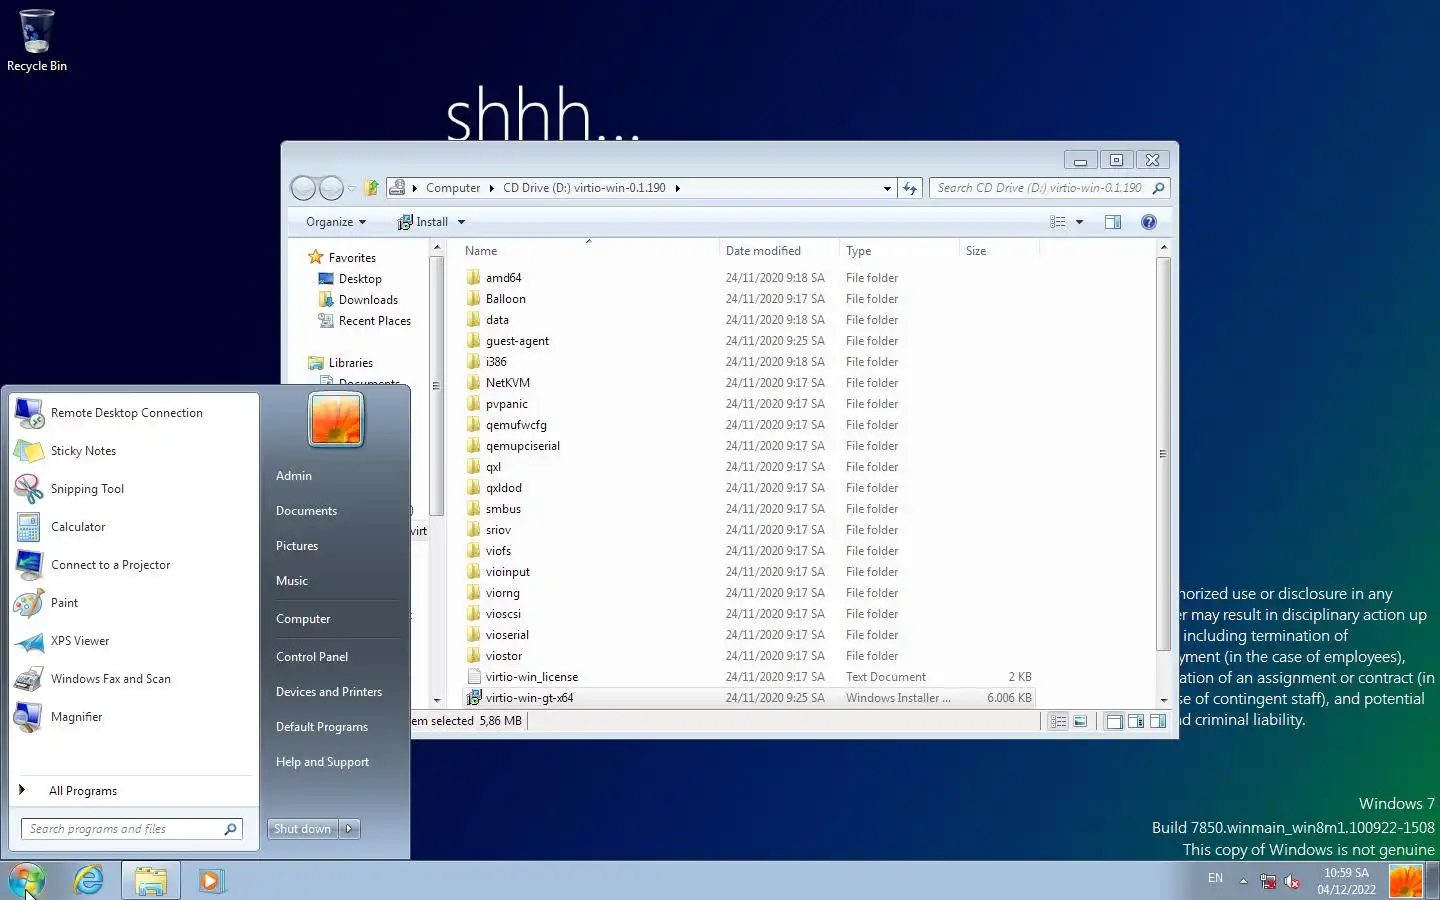Open Remote Desktop Connection in Start menu
Screen dimensions: 1440x900
click(x=134, y=413)
